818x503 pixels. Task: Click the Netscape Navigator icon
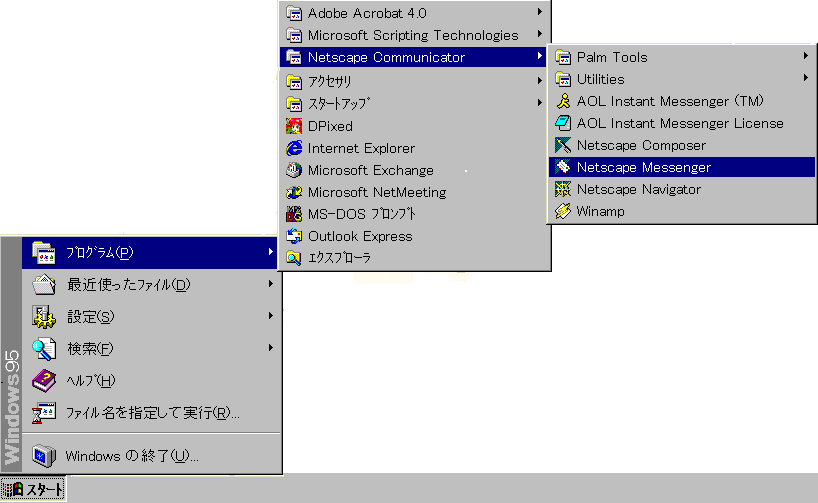pos(563,189)
